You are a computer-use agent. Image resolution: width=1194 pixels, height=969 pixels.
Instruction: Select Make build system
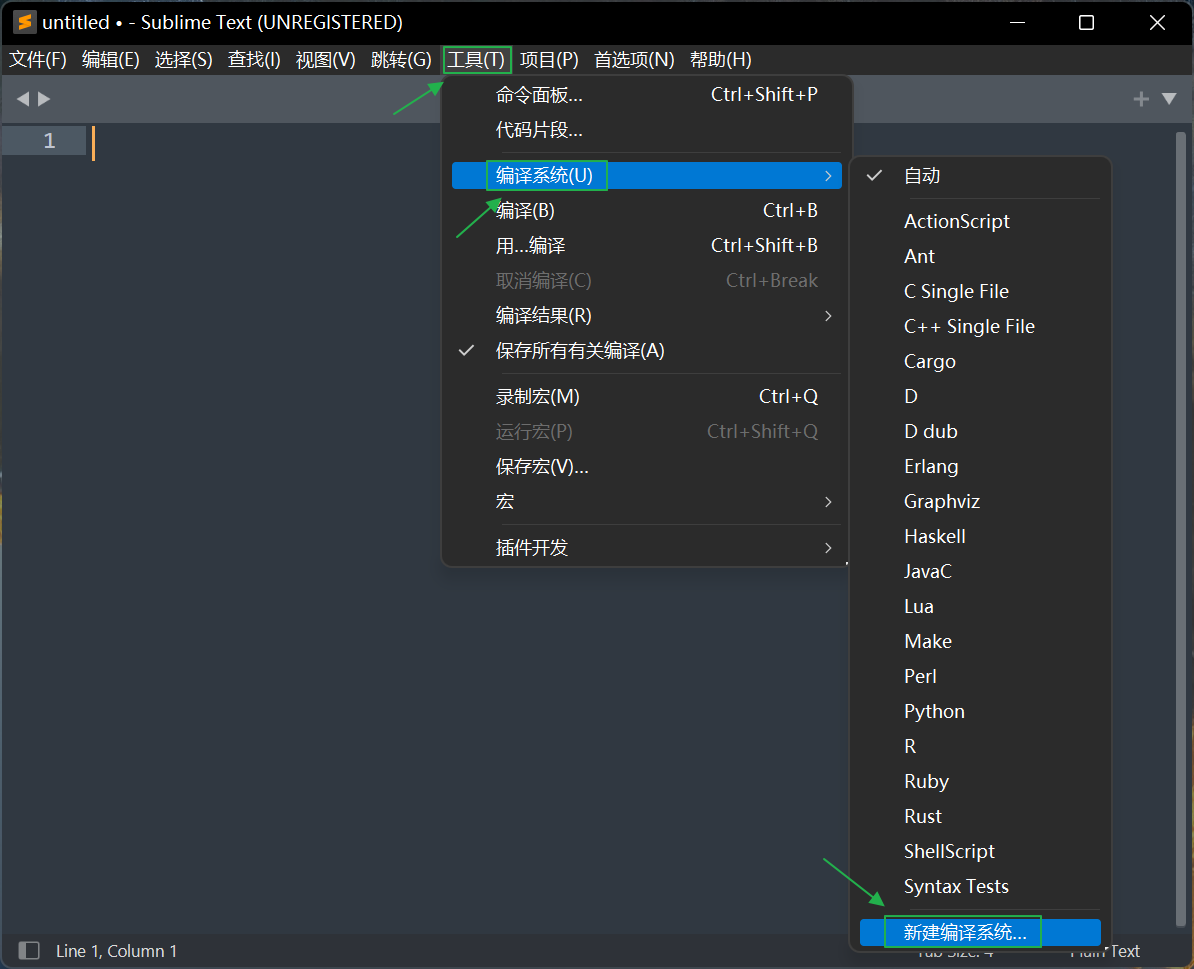point(980,642)
